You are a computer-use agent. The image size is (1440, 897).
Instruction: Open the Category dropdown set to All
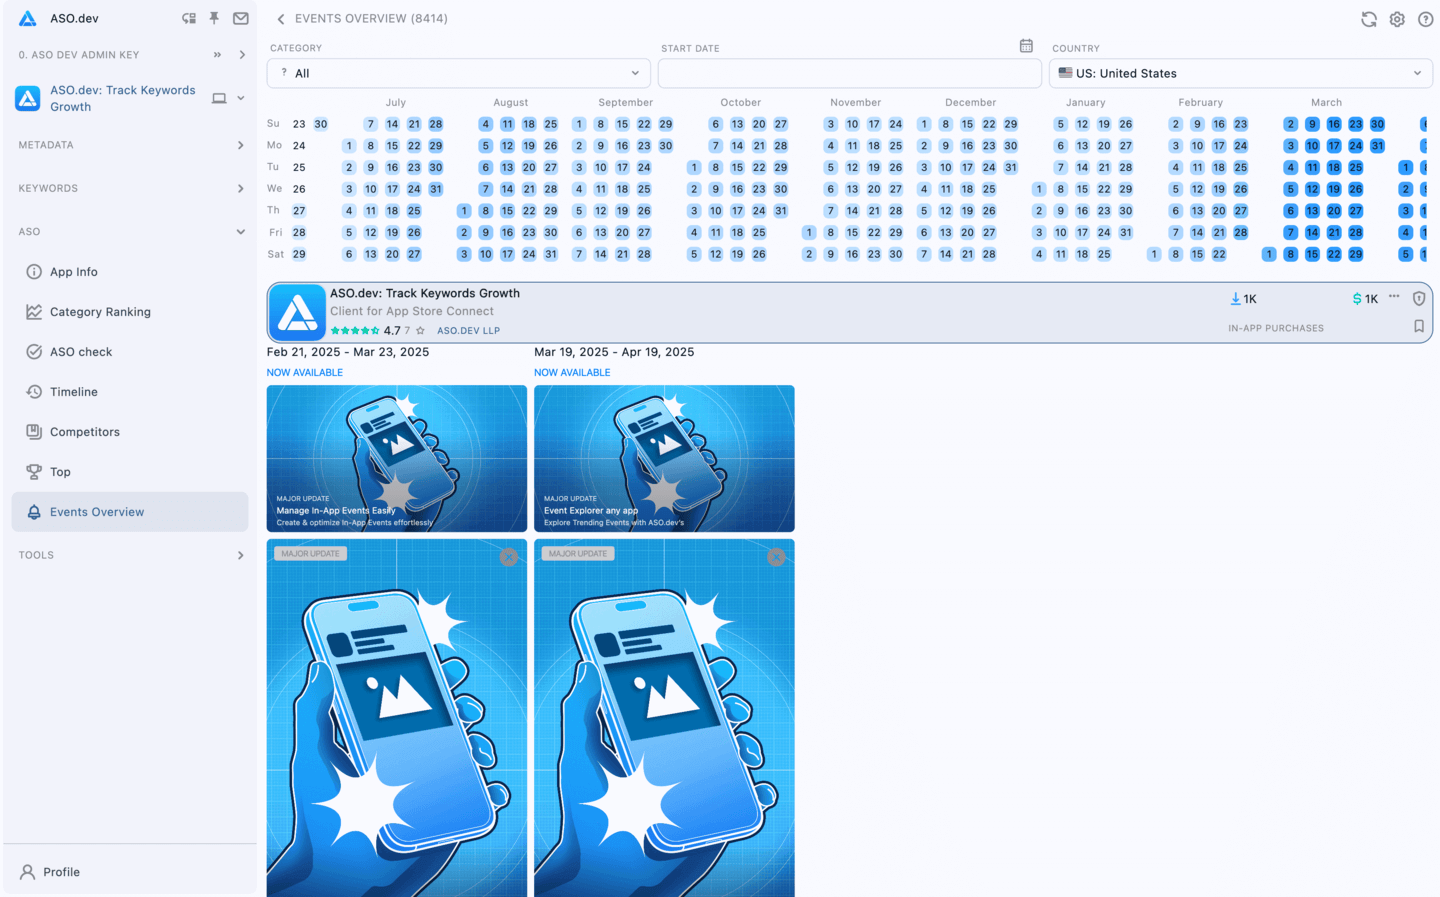coord(457,72)
